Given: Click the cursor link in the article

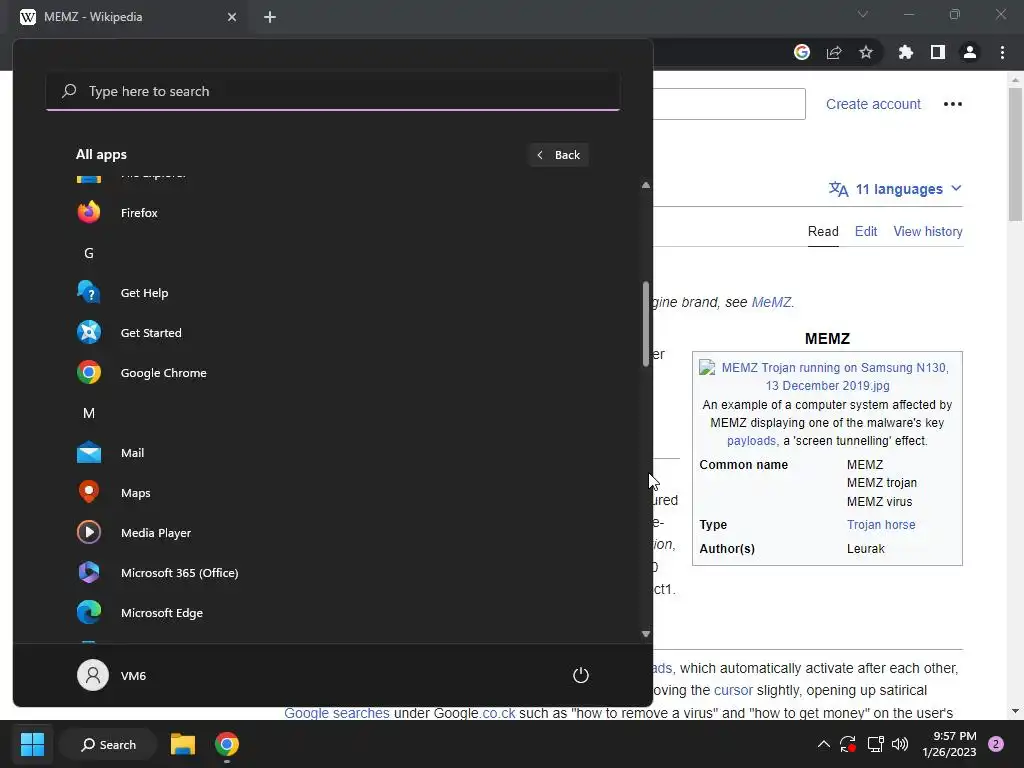Looking at the screenshot, I should tap(733, 690).
